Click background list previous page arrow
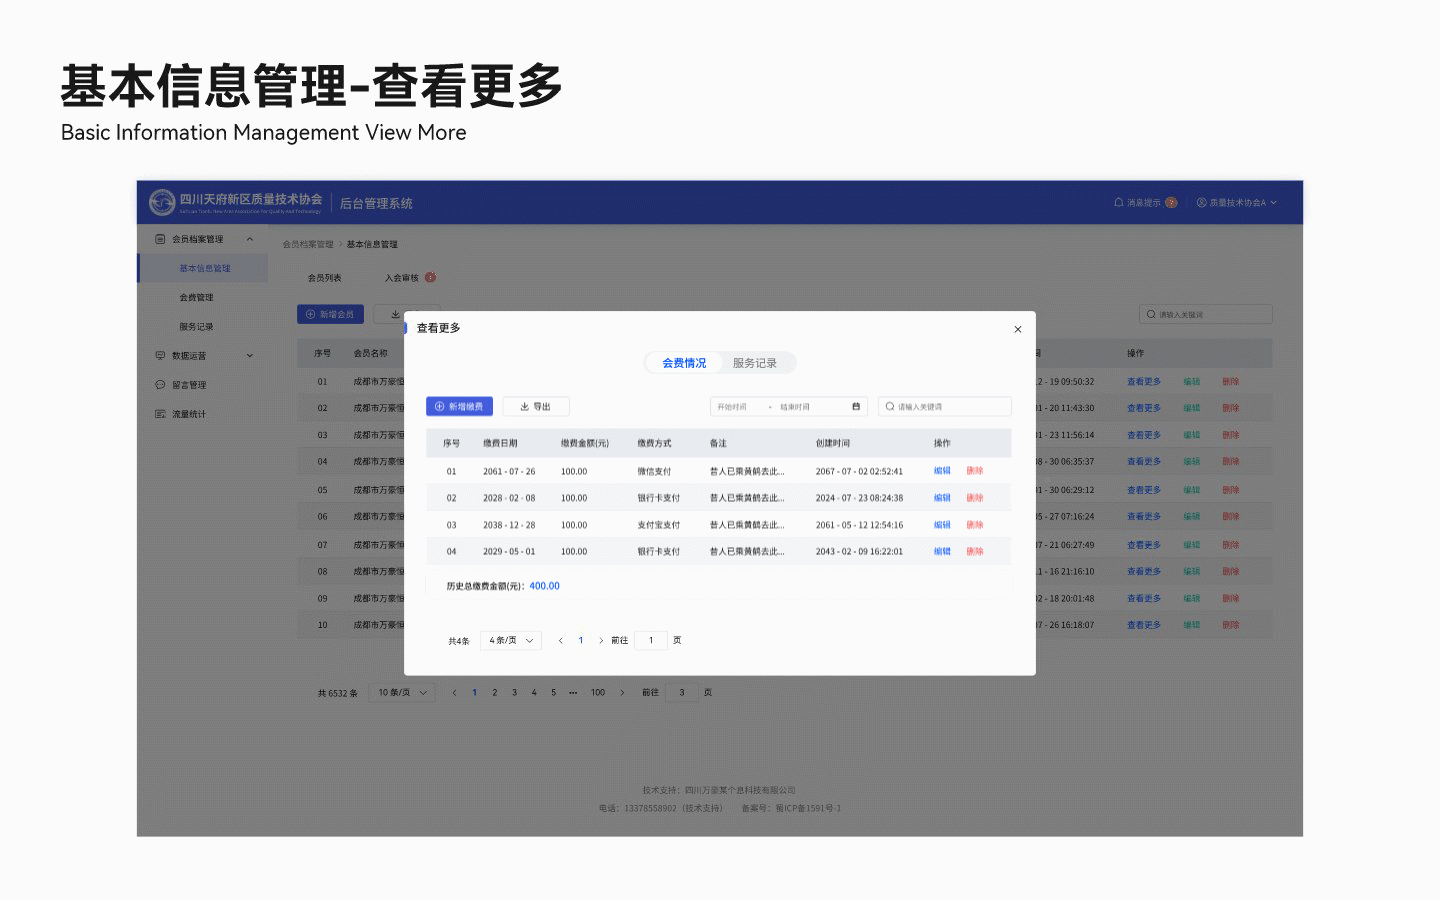The image size is (1440, 900). (454, 693)
